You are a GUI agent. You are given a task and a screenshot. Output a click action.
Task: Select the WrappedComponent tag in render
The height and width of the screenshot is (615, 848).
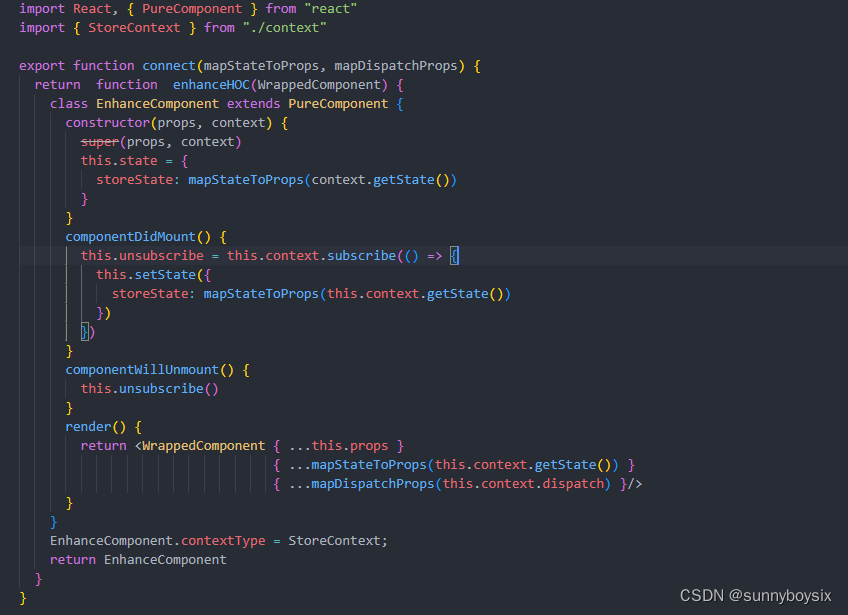pyautogui.click(x=201, y=445)
